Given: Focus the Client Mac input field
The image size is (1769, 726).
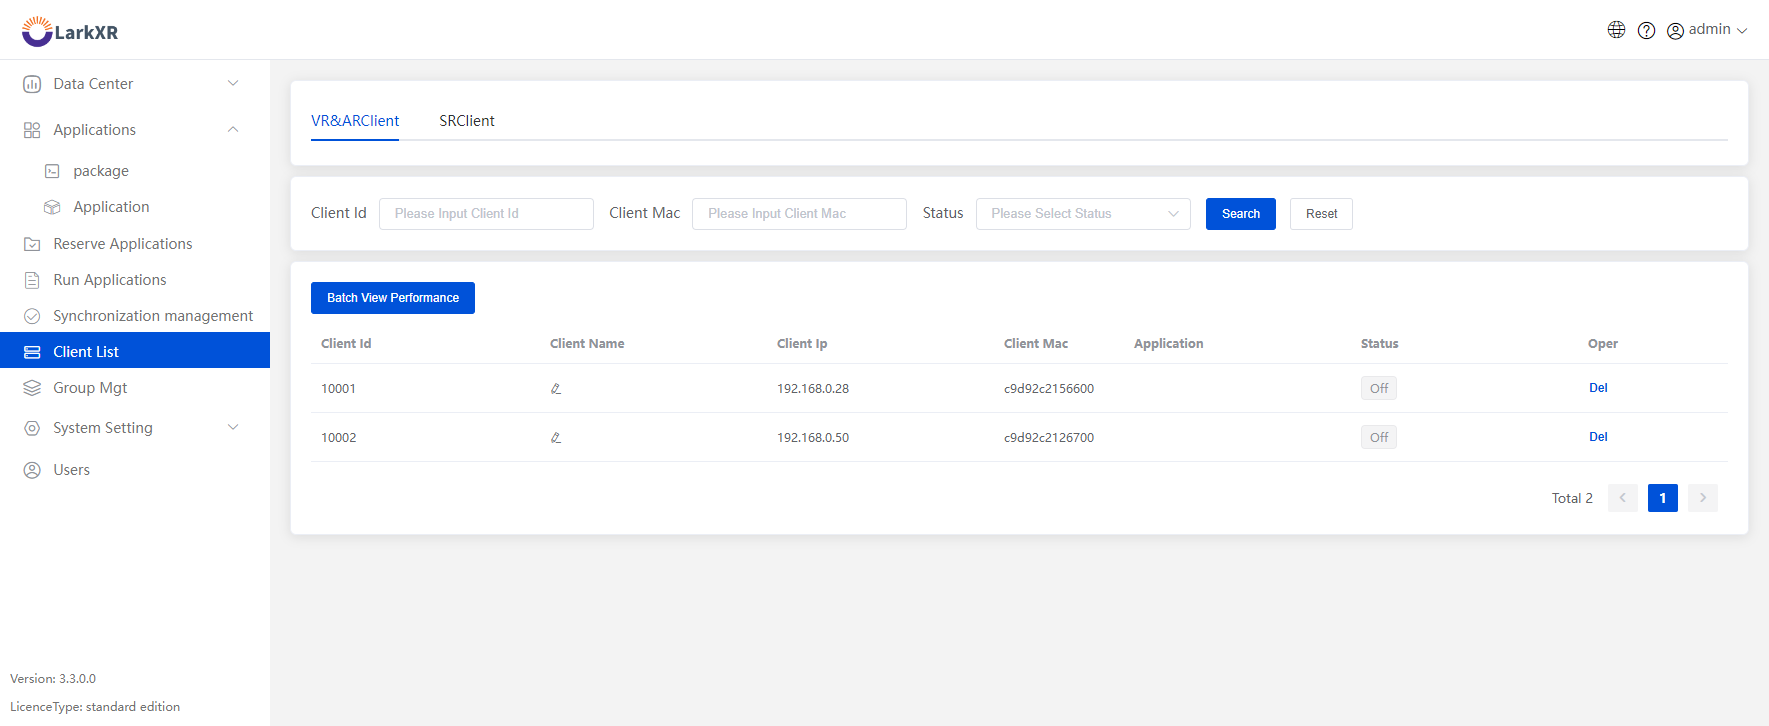Looking at the screenshot, I should point(799,214).
